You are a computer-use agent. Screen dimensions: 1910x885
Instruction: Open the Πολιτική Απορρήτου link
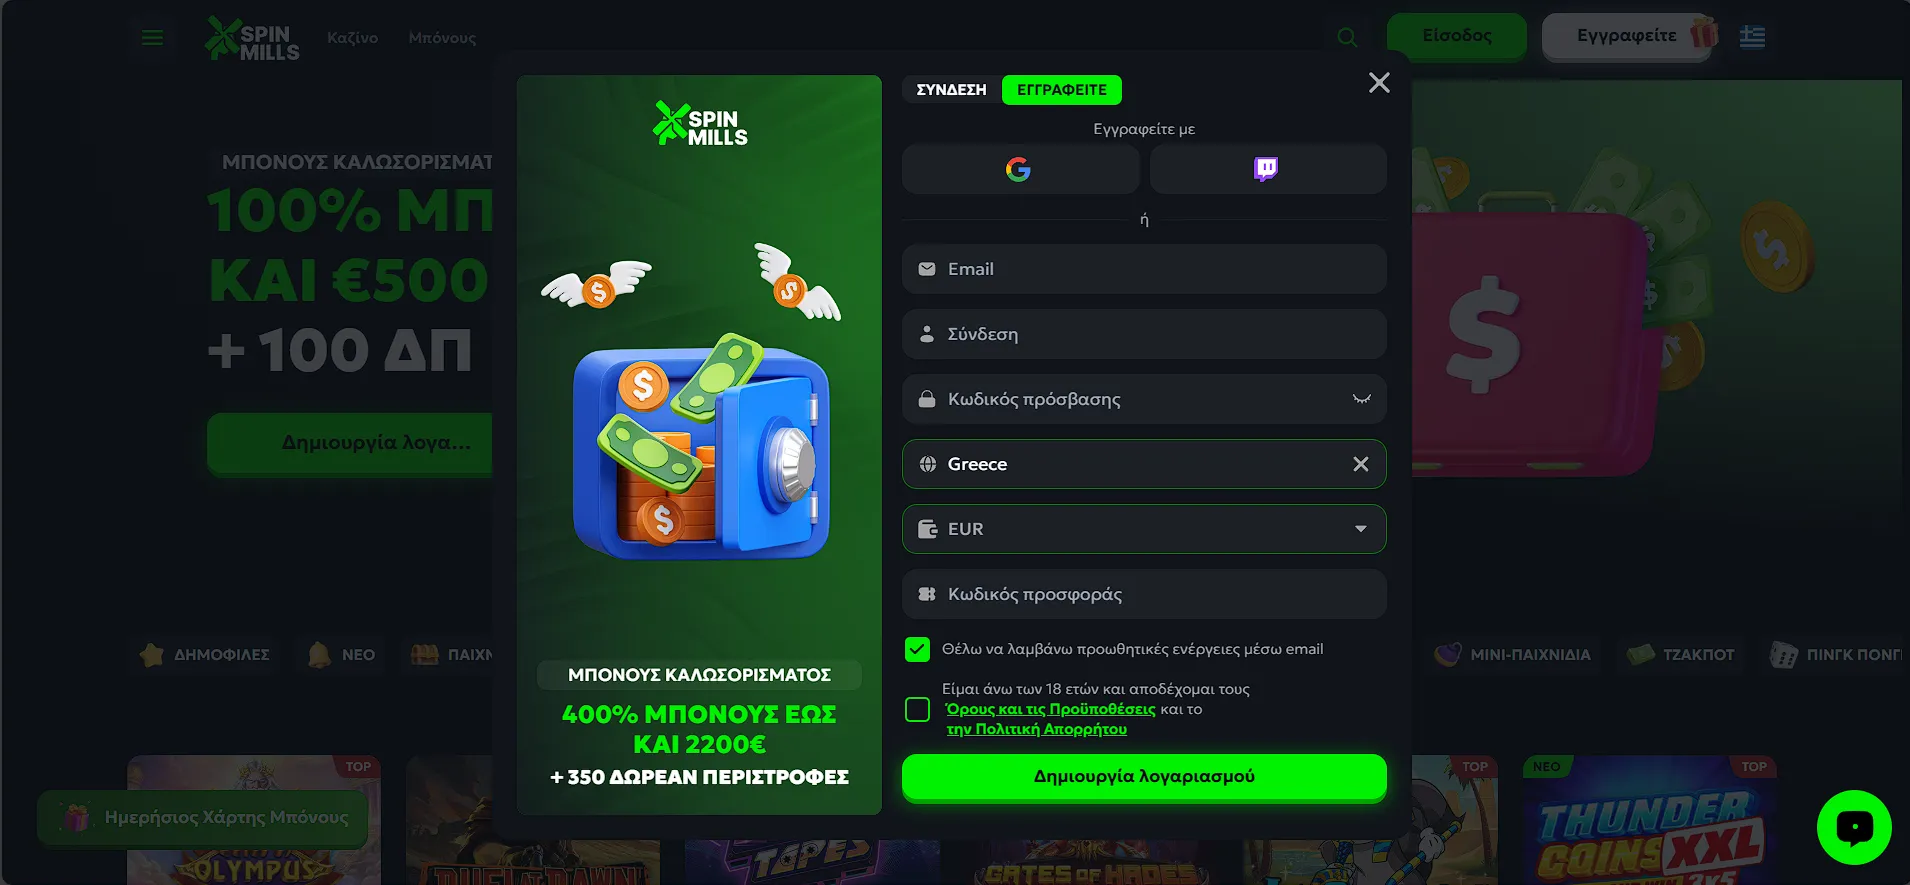pyautogui.click(x=1037, y=729)
